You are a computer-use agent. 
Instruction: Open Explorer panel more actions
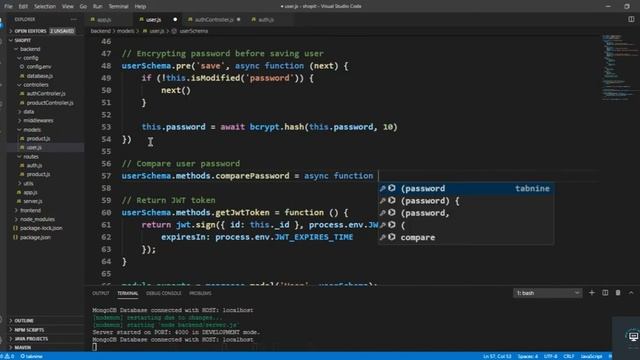[x=73, y=19]
